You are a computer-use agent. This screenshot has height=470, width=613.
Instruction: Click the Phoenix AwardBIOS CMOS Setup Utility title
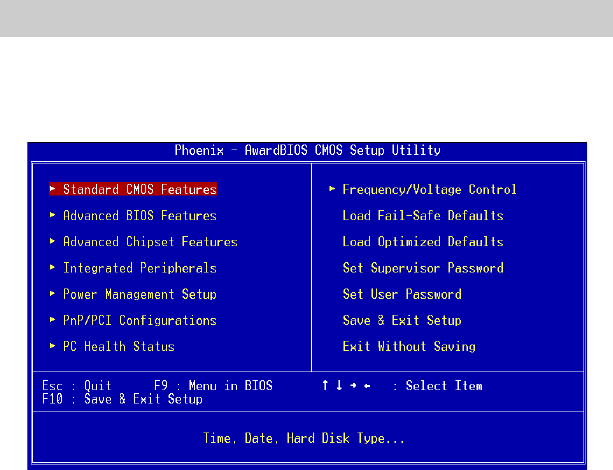coord(307,150)
